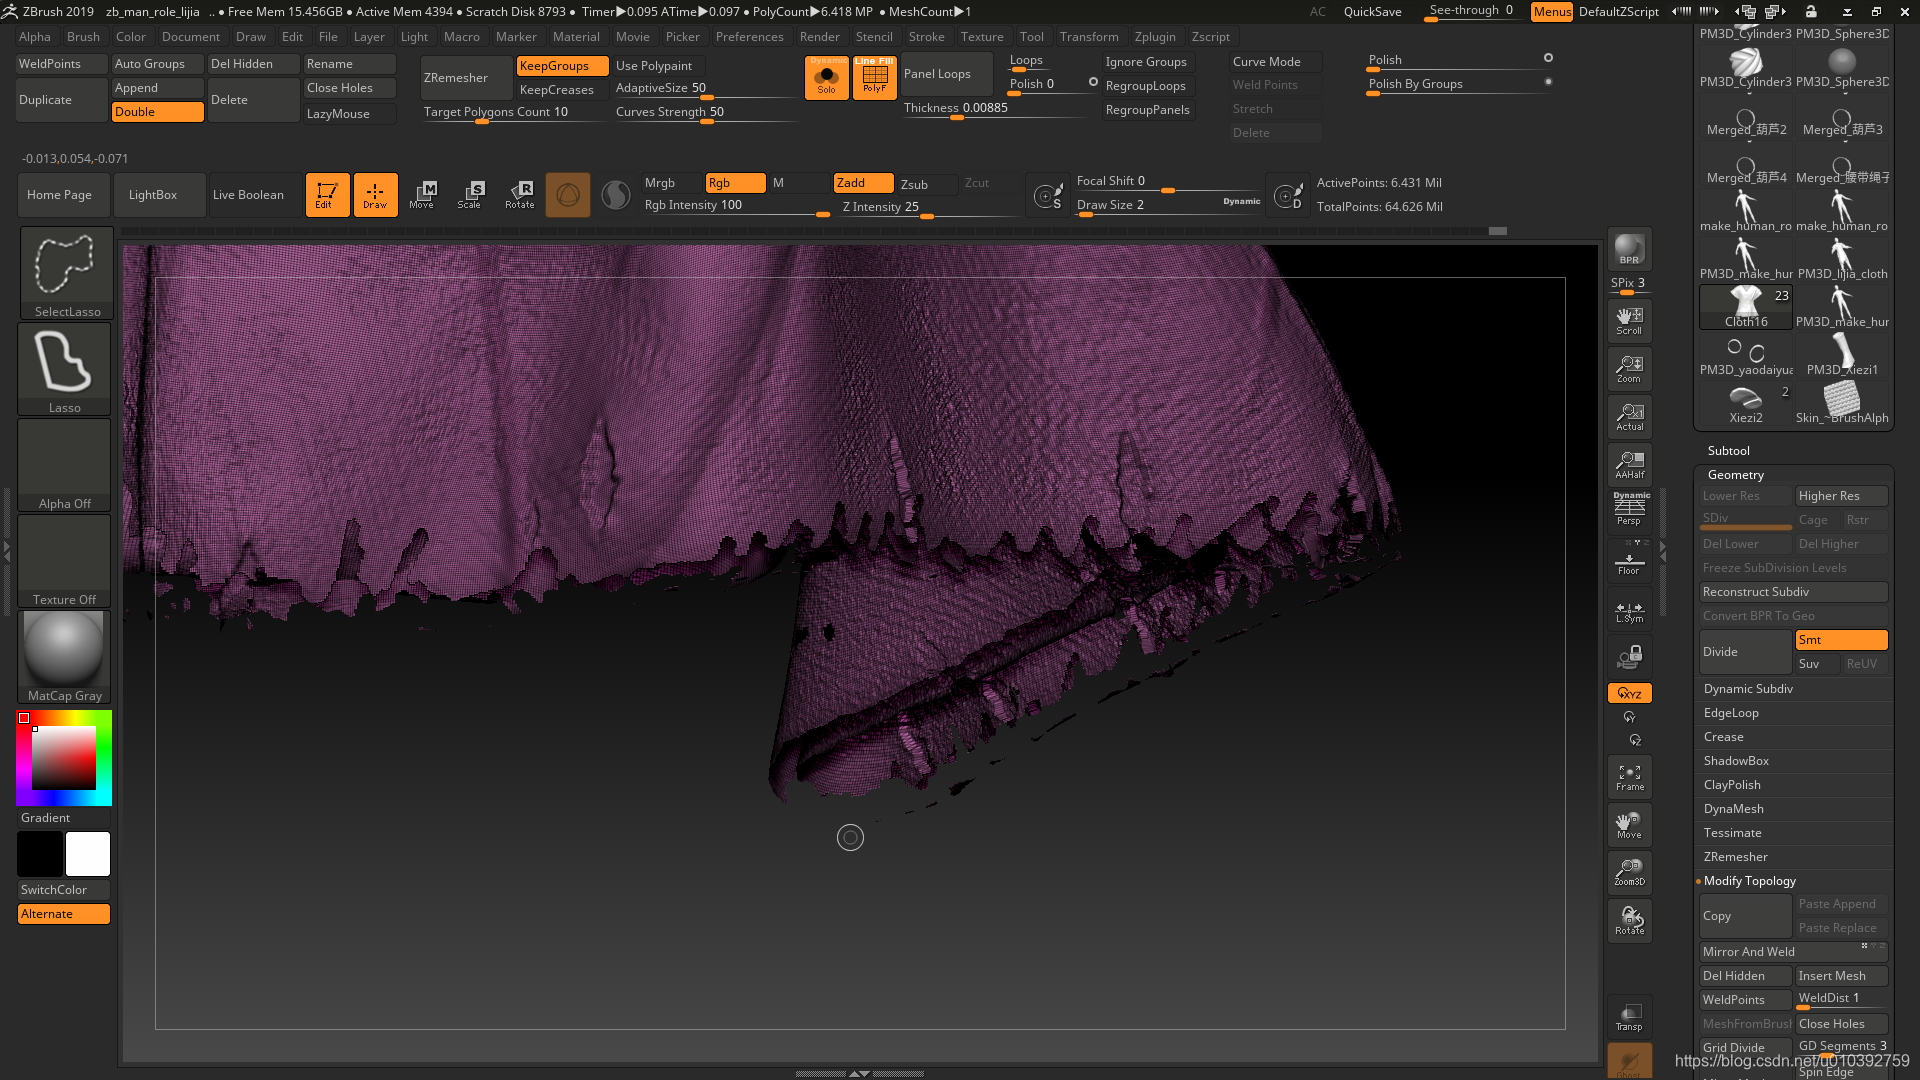Select the SelectLasso brush thumbnail
Image resolution: width=1920 pixels, height=1080 pixels.
point(66,272)
